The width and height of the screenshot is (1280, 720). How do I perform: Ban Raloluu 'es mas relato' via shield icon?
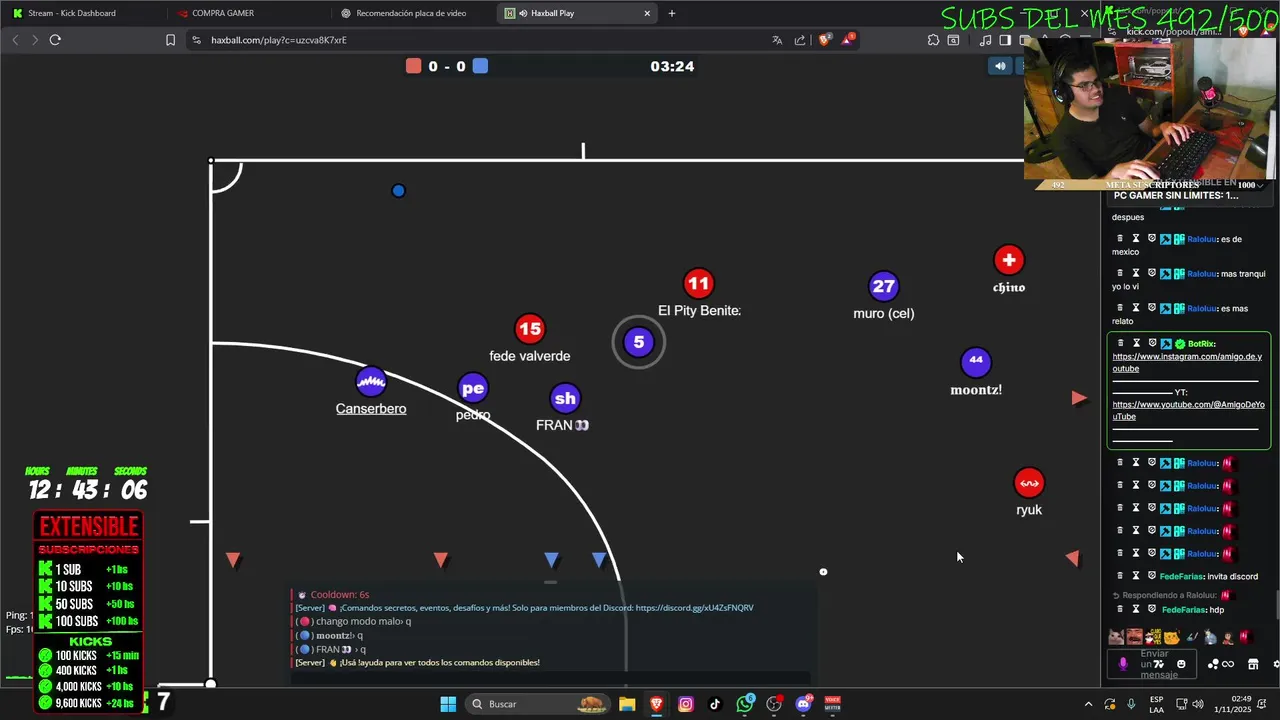tap(1152, 308)
